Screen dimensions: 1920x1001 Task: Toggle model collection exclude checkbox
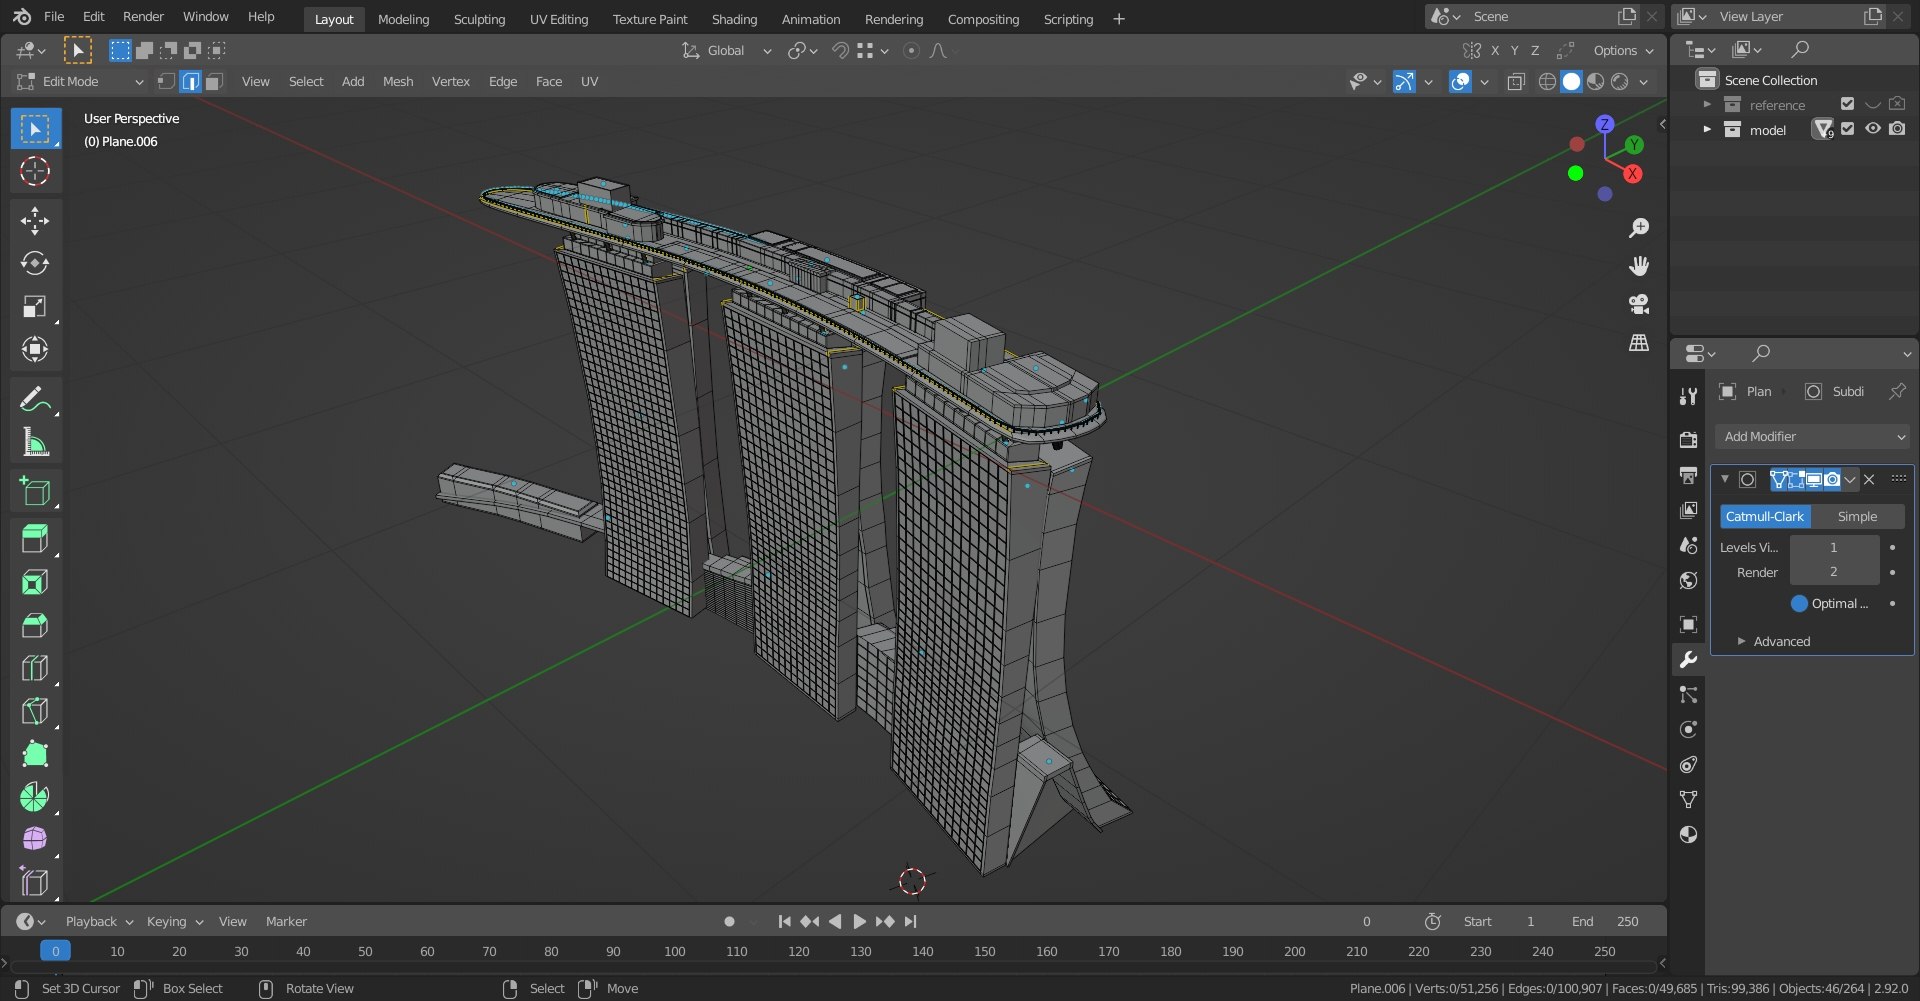point(1847,129)
